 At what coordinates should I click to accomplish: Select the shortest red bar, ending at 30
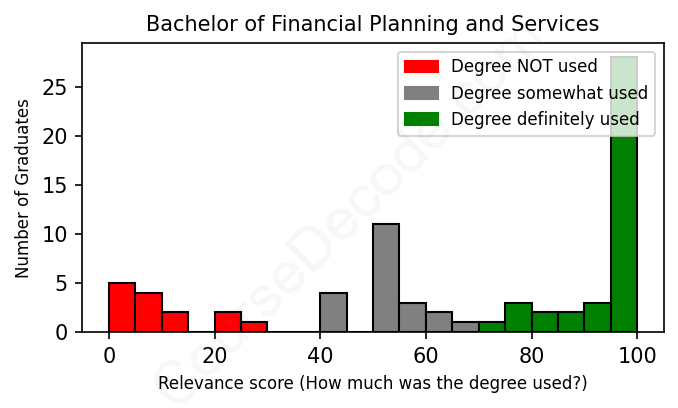[x=254, y=327]
